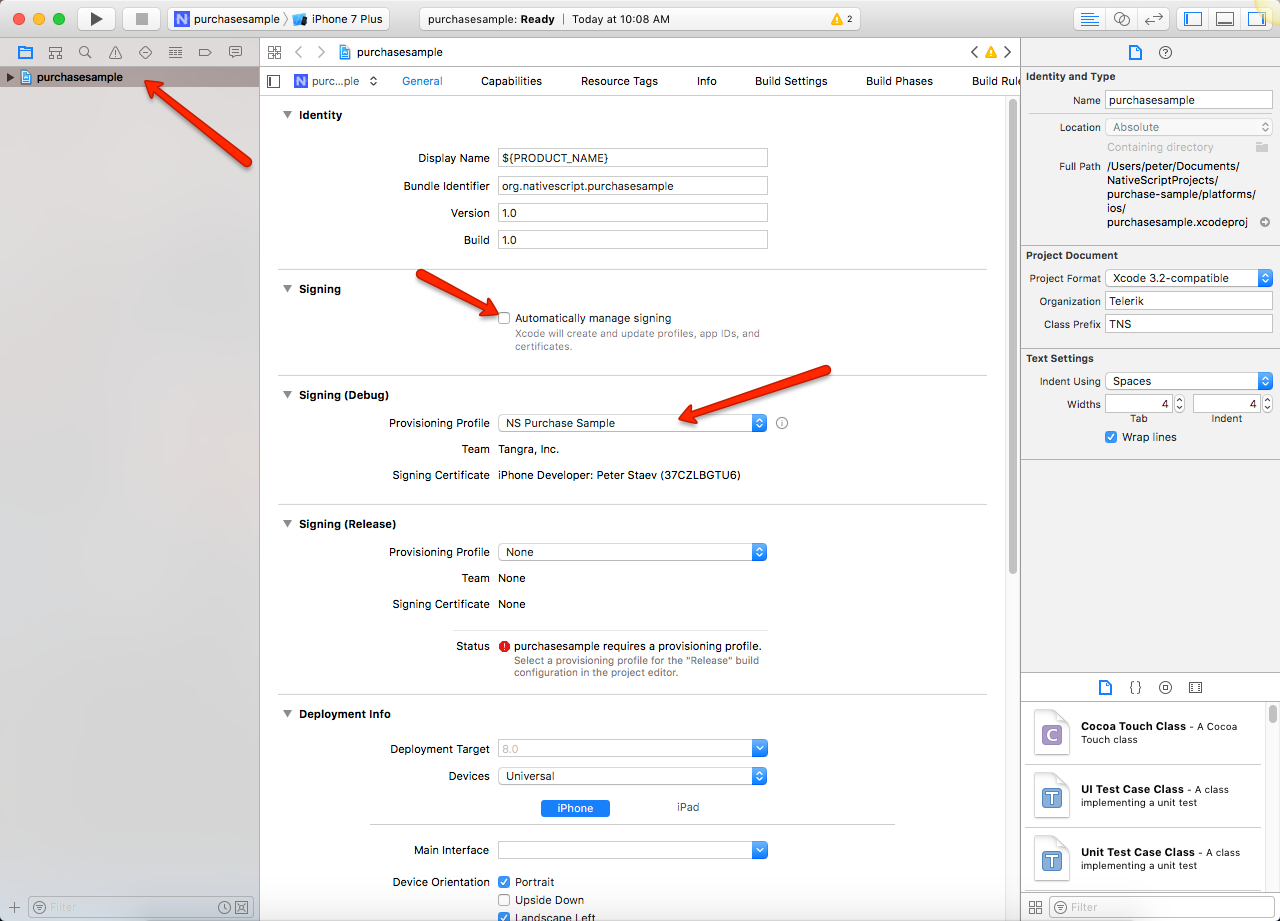Open the test navigator
Viewport: 1280px width, 921px height.
(x=145, y=52)
